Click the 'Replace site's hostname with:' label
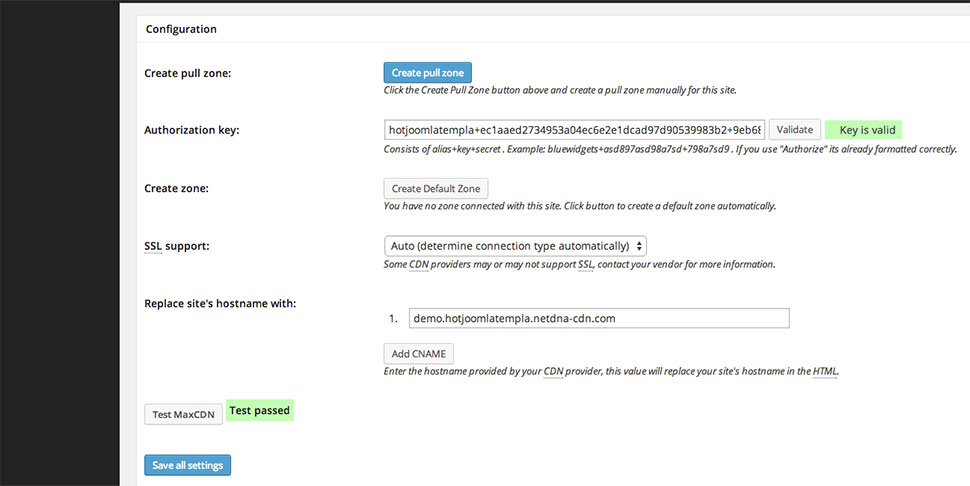The width and height of the screenshot is (970, 486). pos(220,304)
